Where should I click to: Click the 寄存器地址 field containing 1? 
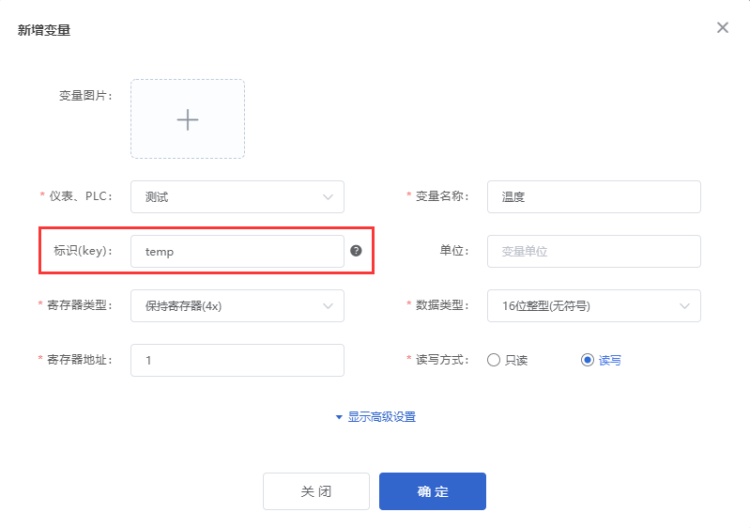(x=237, y=360)
